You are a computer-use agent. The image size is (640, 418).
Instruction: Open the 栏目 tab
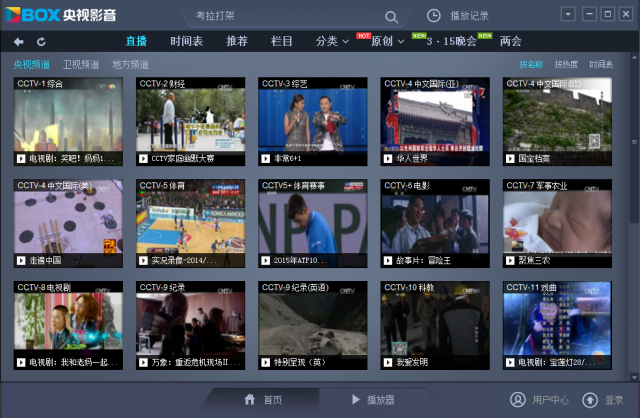(282, 41)
